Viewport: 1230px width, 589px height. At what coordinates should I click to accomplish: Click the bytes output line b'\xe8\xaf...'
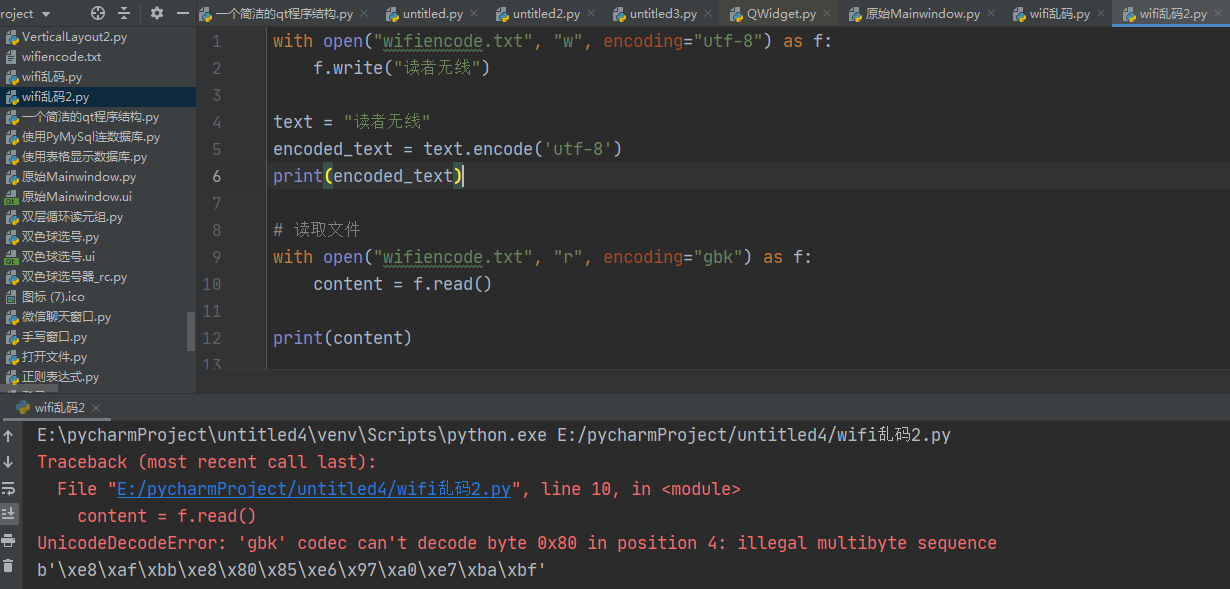point(292,570)
